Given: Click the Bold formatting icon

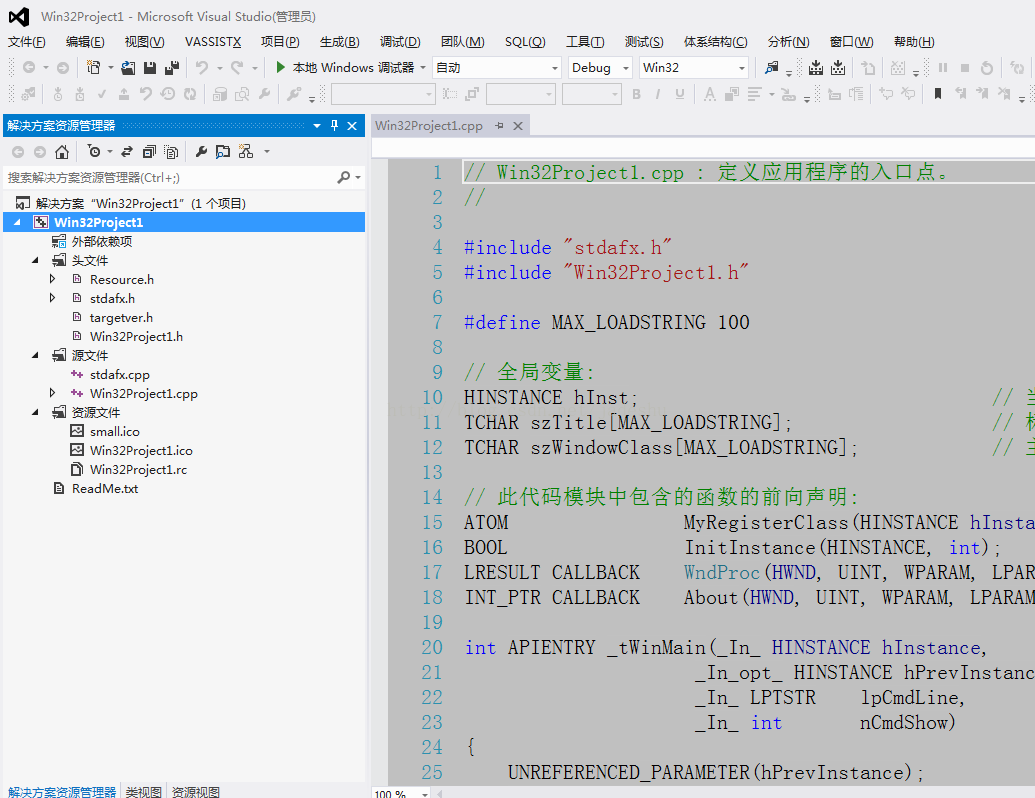Looking at the screenshot, I should pyautogui.click(x=636, y=94).
